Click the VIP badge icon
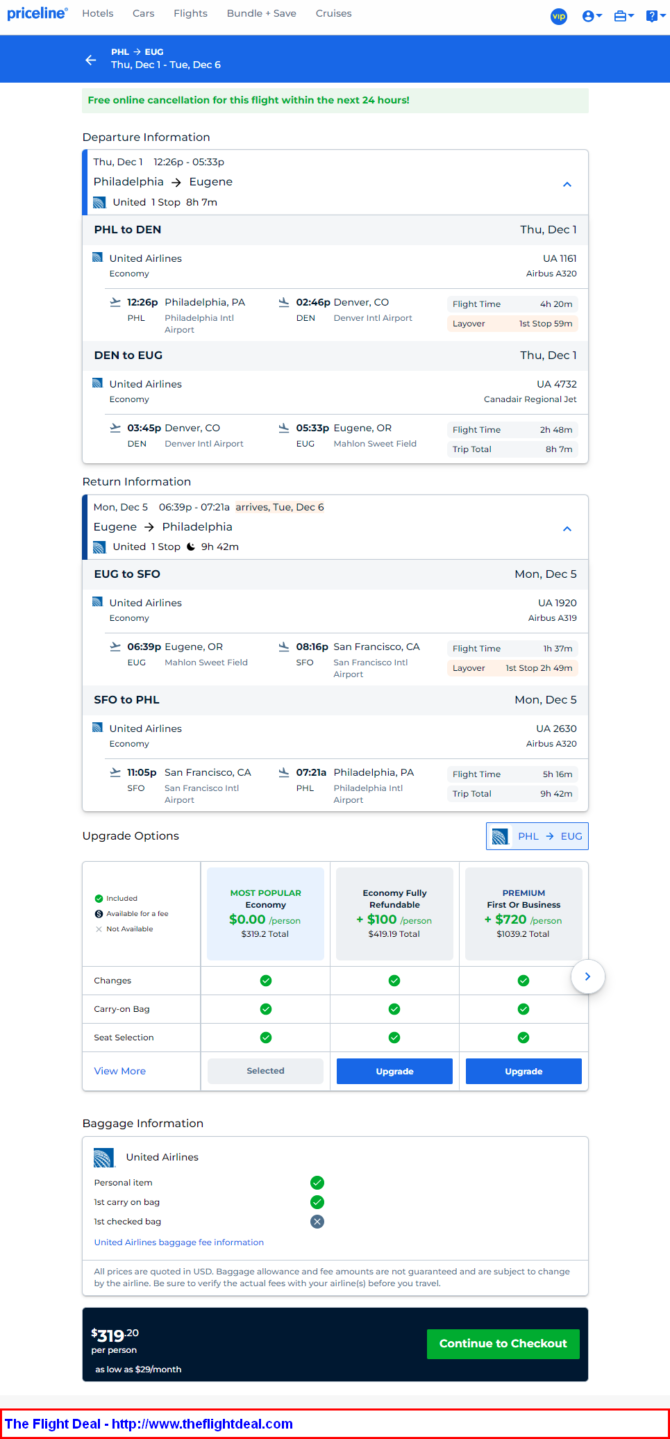Screen dimensions: 670x1439 tap(559, 16)
